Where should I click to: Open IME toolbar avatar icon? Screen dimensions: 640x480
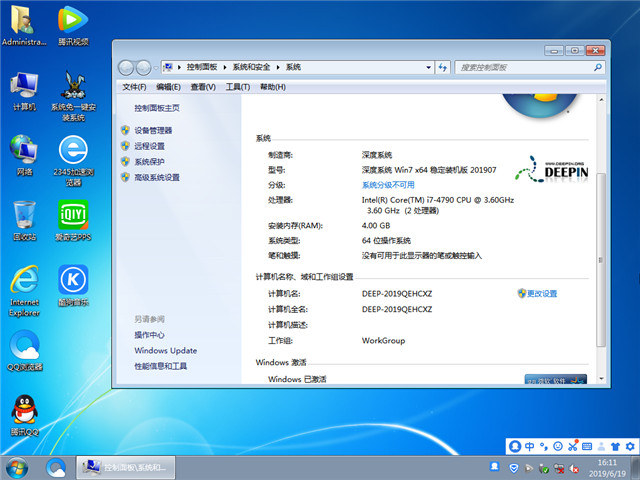click(x=515, y=446)
